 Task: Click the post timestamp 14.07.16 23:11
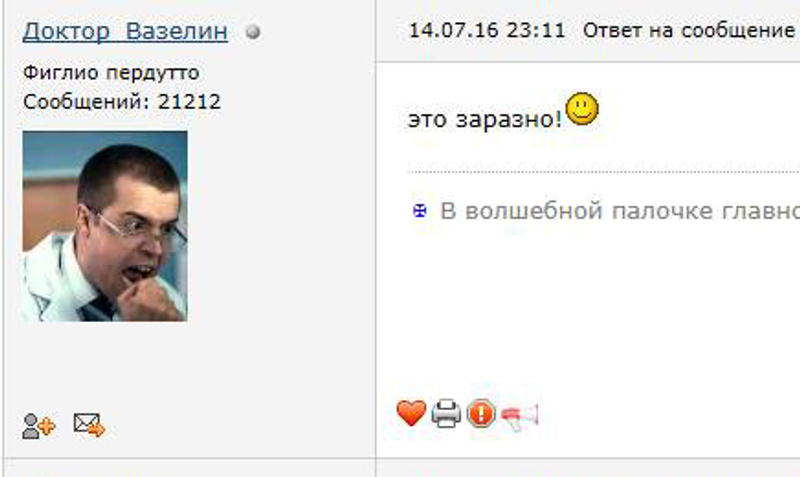coord(487,31)
